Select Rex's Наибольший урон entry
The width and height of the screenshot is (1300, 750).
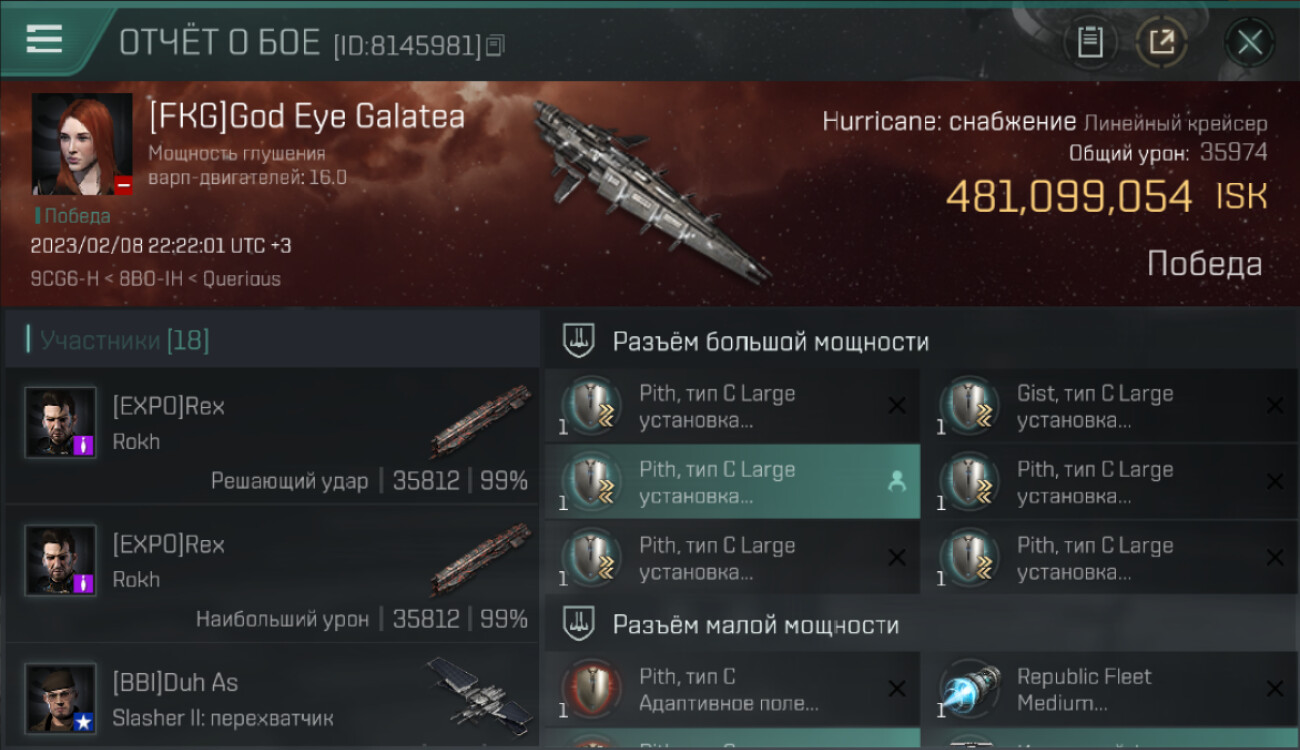pyautogui.click(x=272, y=574)
